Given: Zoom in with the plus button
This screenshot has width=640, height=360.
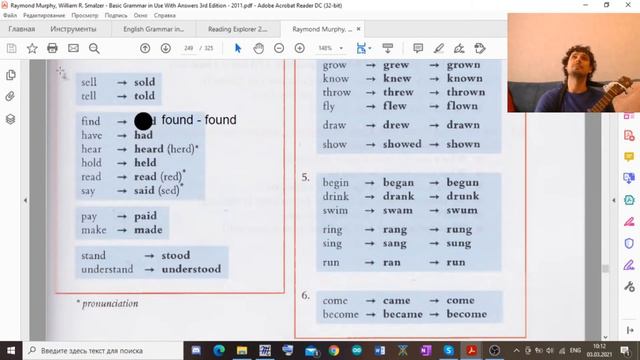Looking at the screenshot, I should click(x=300, y=48).
